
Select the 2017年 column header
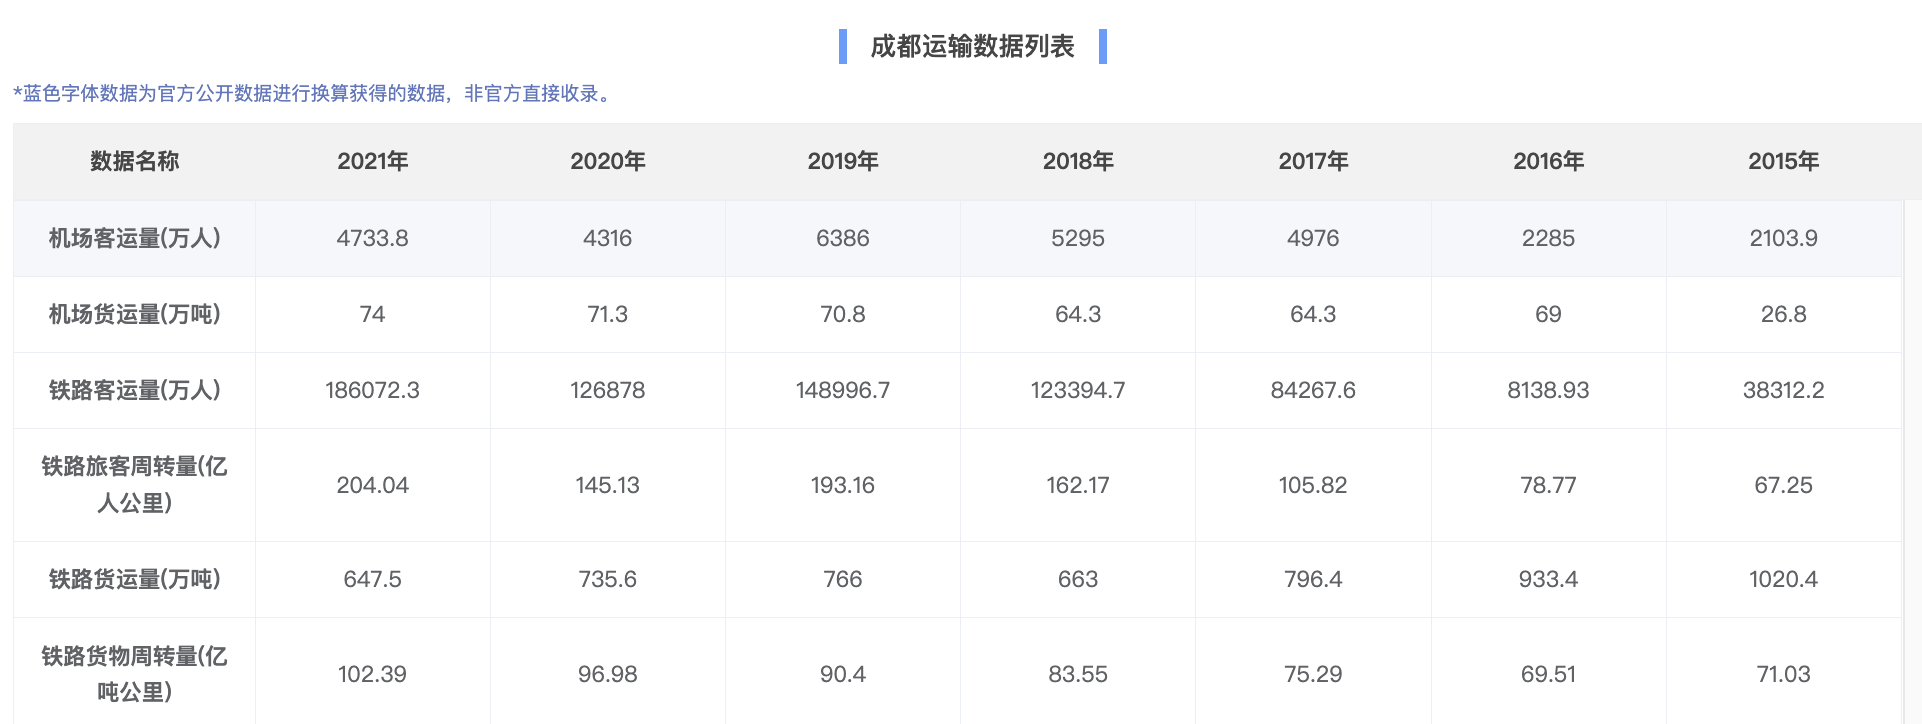click(1313, 161)
